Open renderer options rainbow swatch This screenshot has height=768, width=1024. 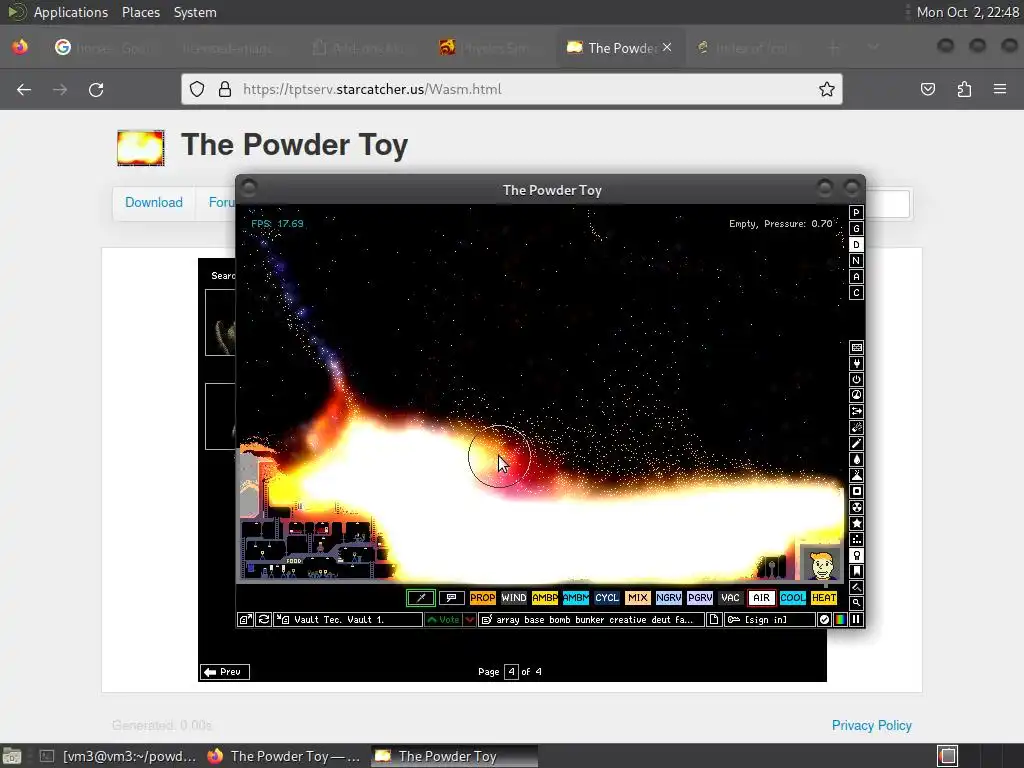pos(840,620)
